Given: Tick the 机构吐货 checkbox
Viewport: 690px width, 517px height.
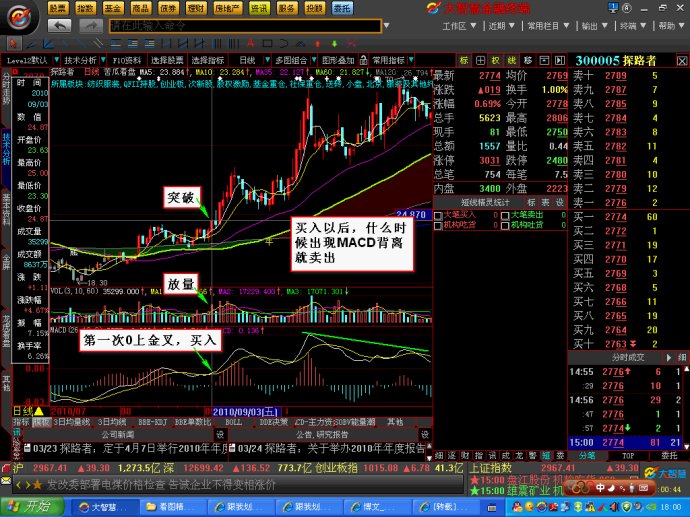Looking at the screenshot, I should [x=505, y=225].
